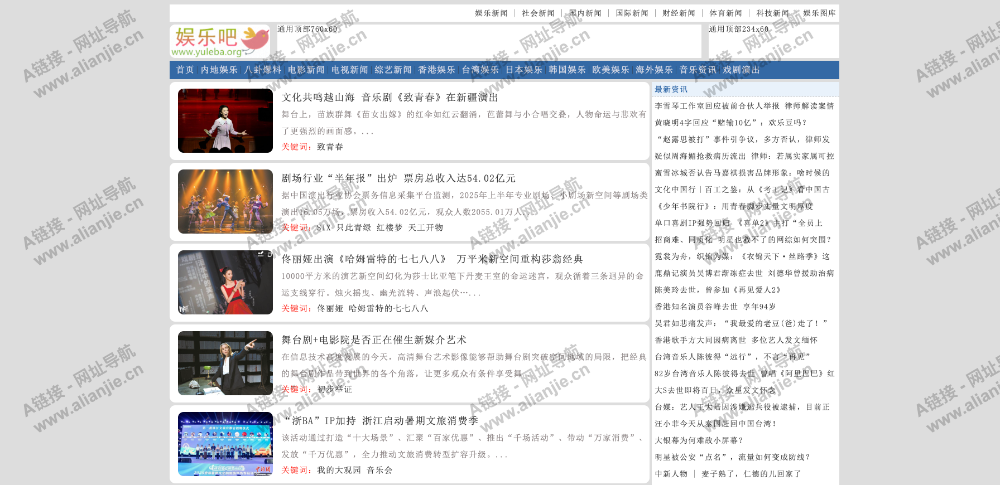Open 国内新闻 in the top link bar
The image size is (1000, 485).
(x=585, y=13)
